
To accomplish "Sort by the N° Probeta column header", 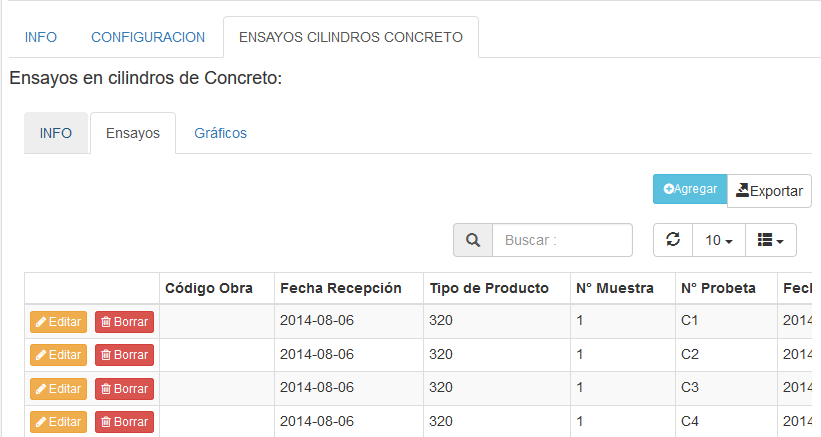I will 717,288.
